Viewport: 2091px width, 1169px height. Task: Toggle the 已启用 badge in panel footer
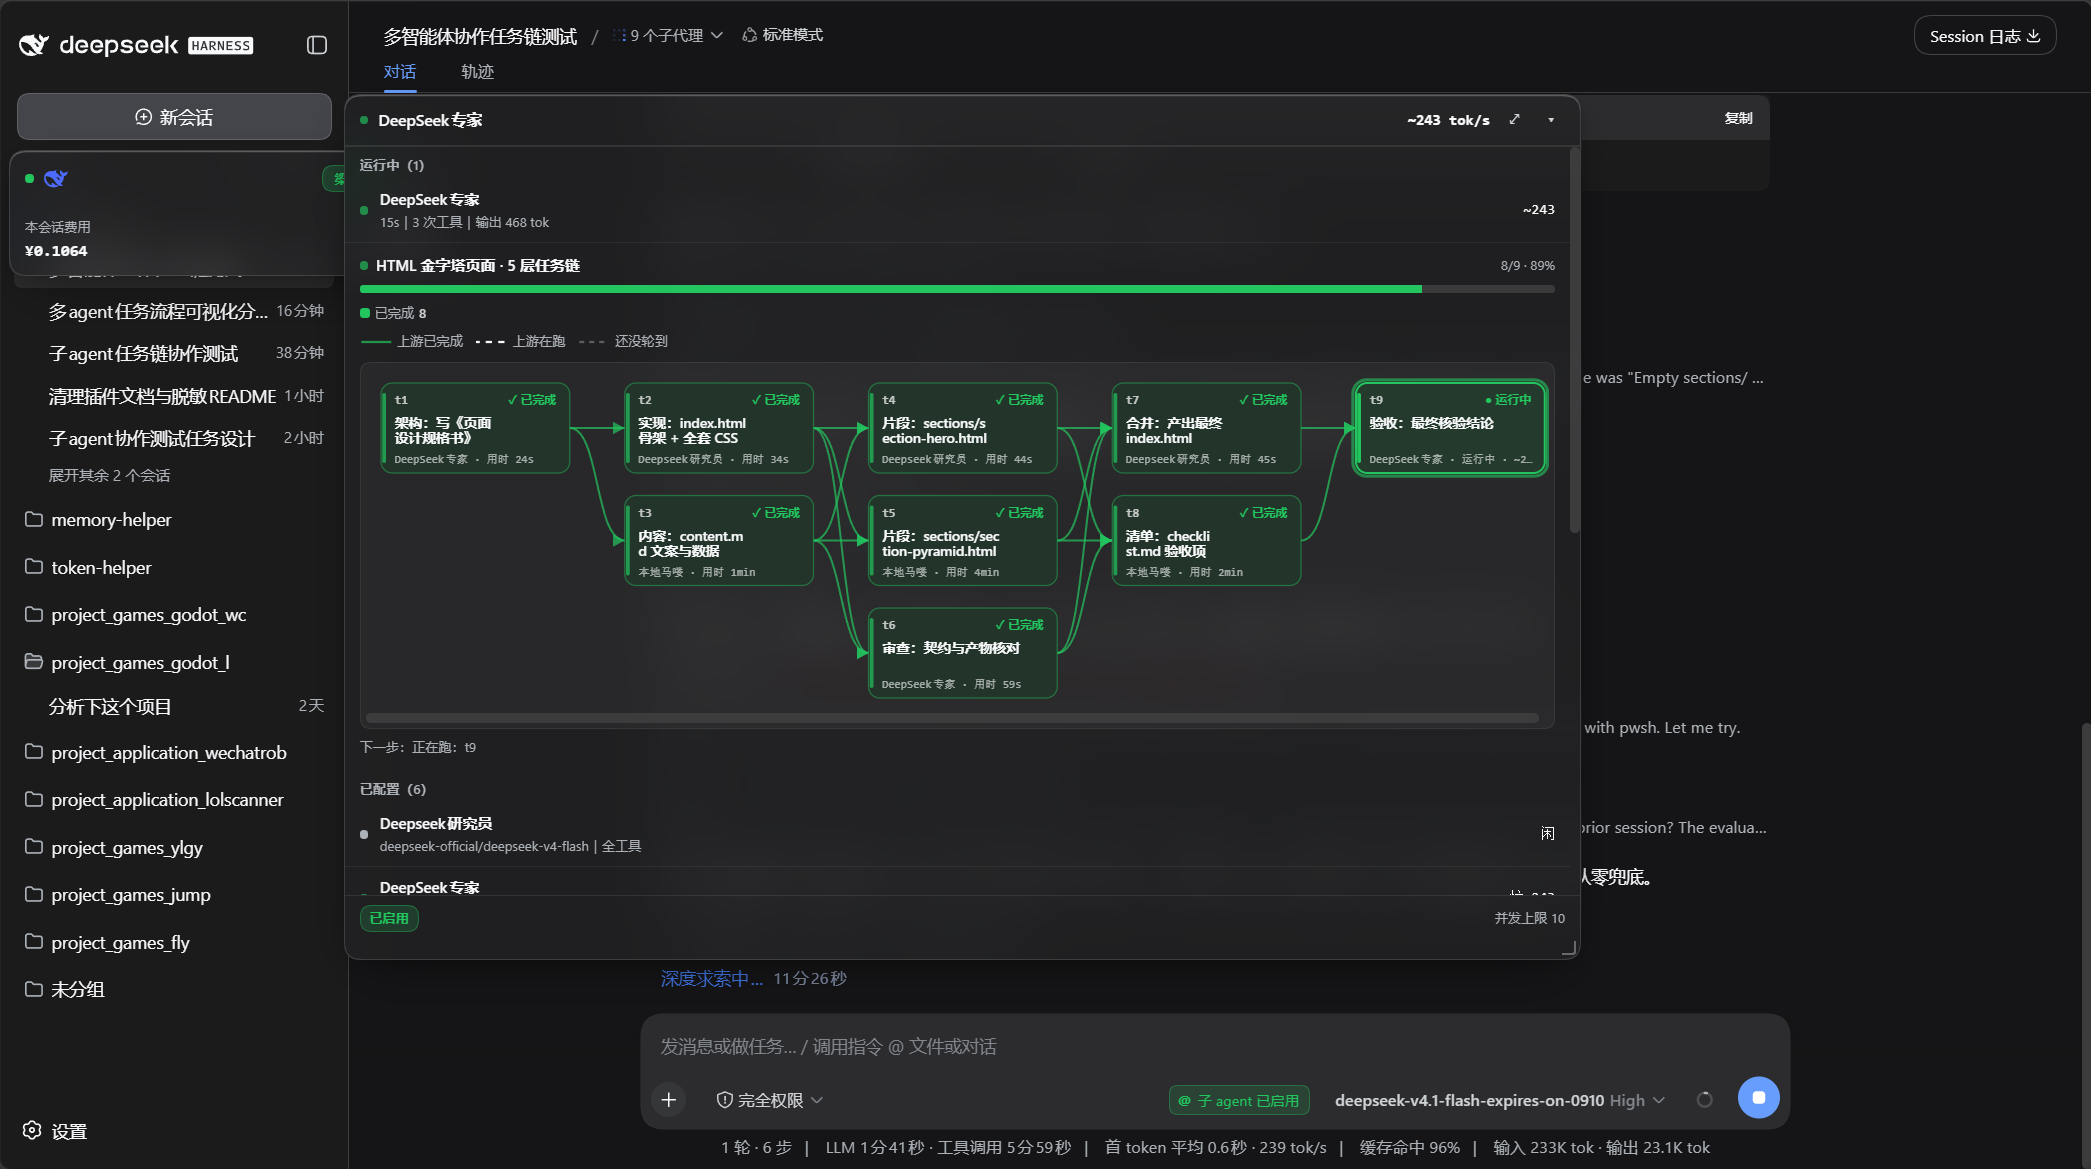coord(389,918)
